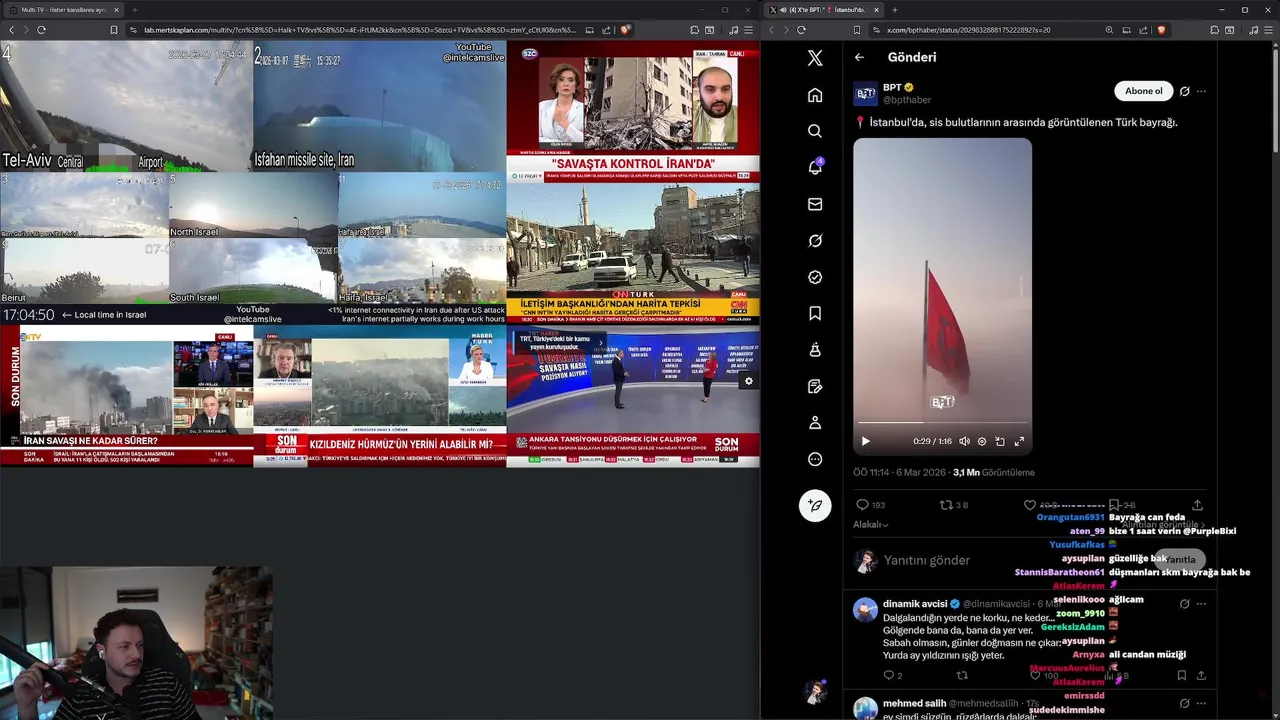The height and width of the screenshot is (720, 1280).
Task: Click the zoom magnifier in X address bar
Action: [1109, 30]
